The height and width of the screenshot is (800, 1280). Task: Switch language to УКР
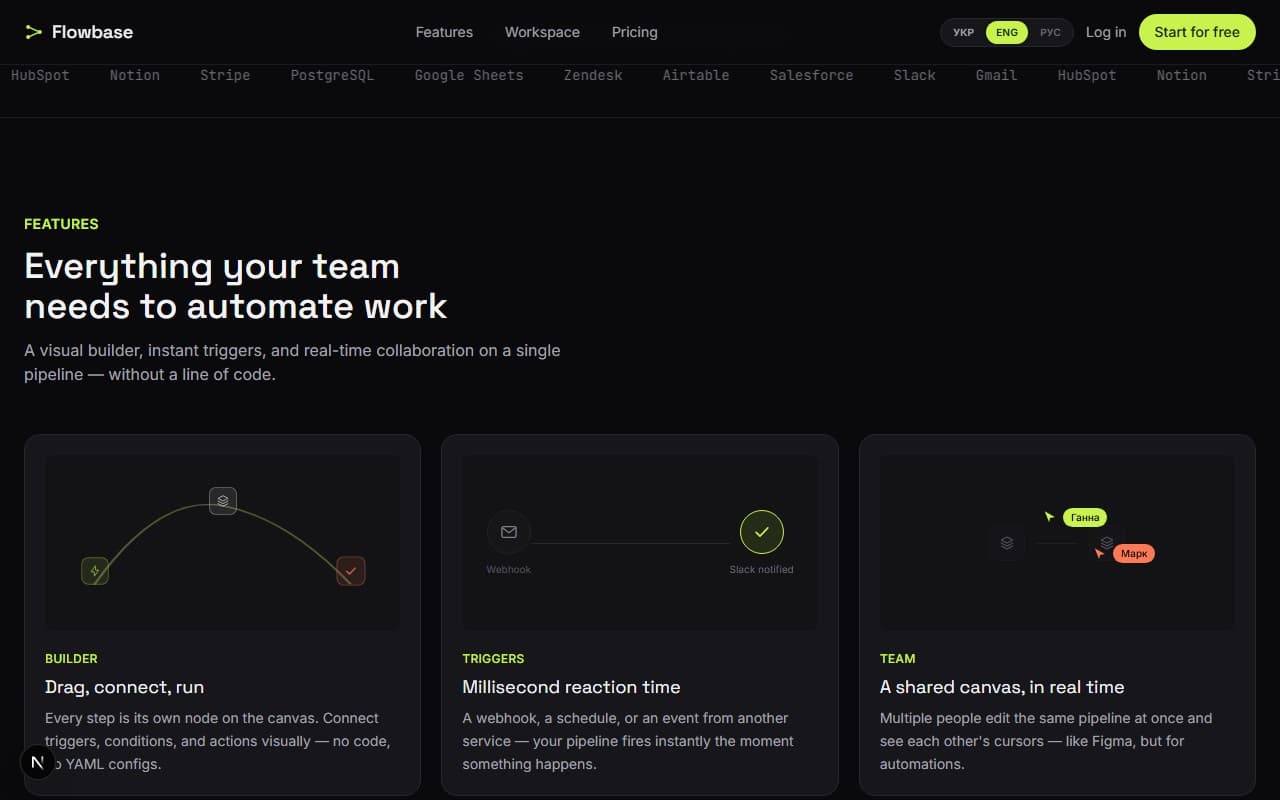pyautogui.click(x=963, y=32)
